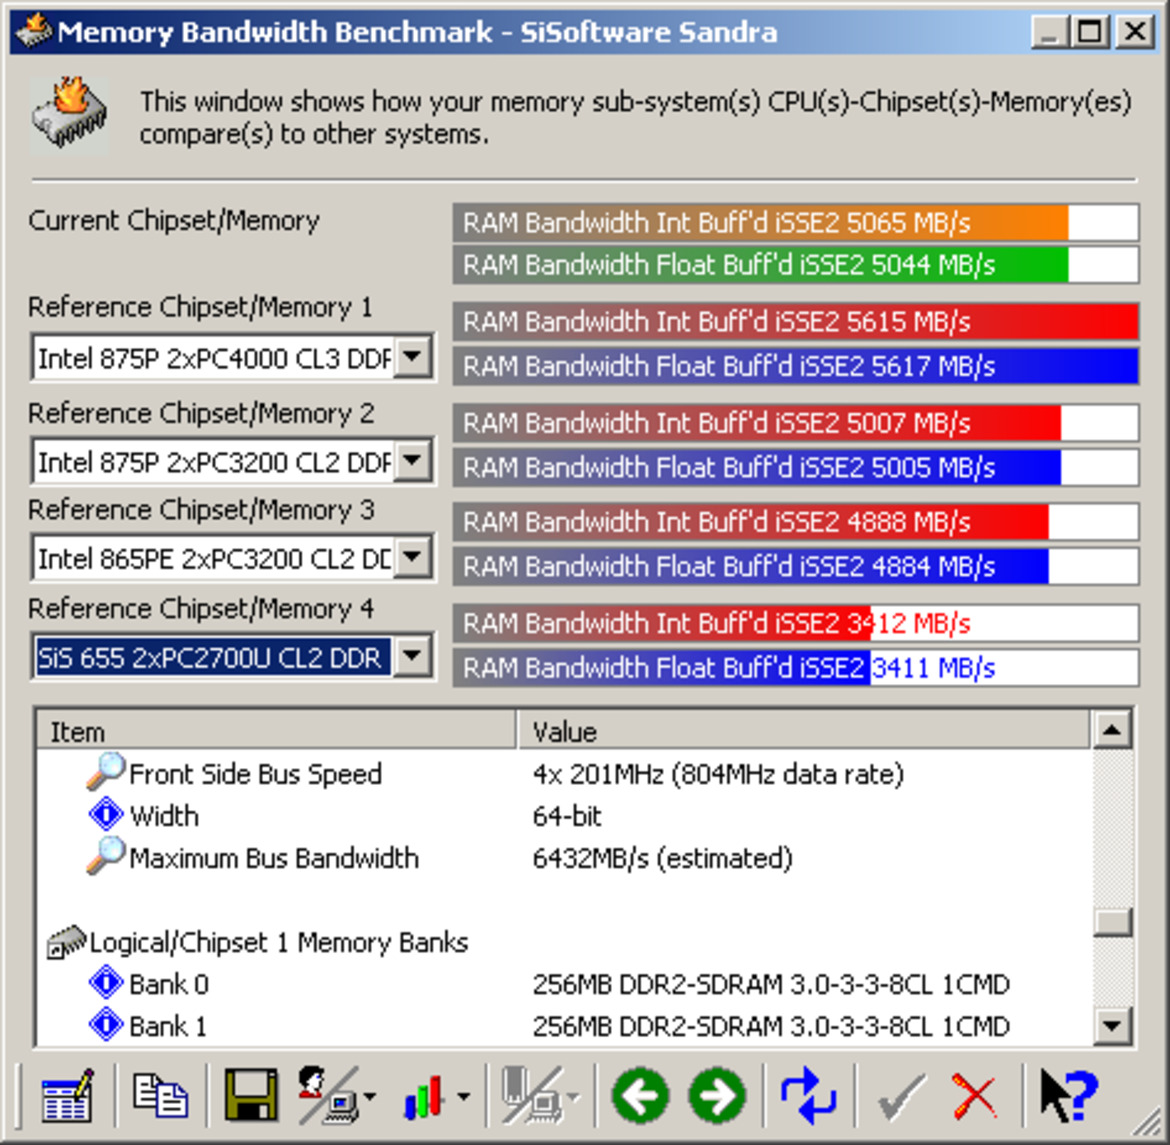Click the Bank 1 value 256MB DDR2-SDRAM
This screenshot has height=1145, width=1170.
coord(771,1026)
